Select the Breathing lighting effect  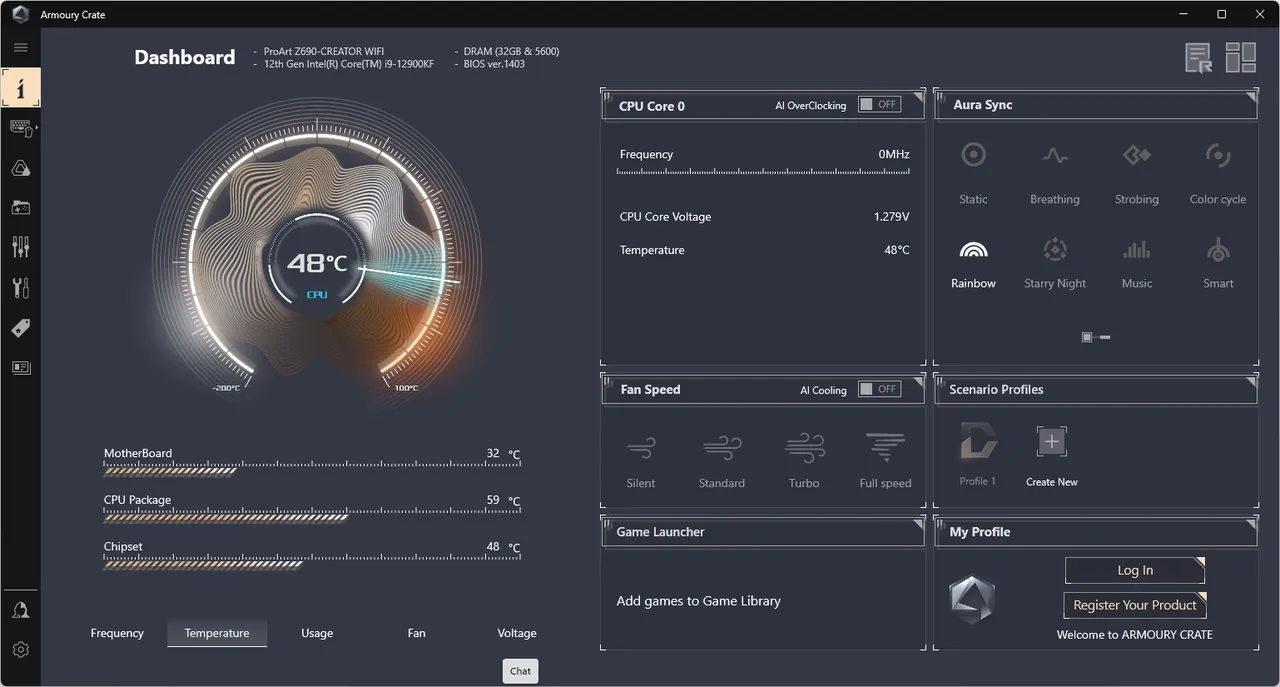tap(1055, 171)
